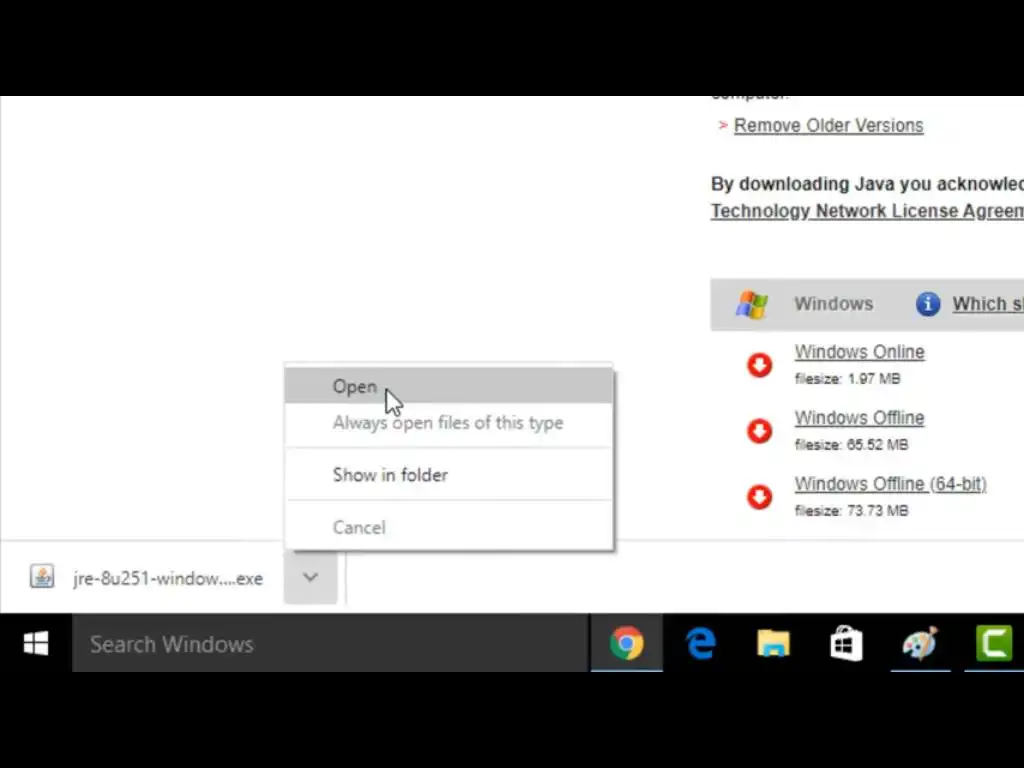
Task: Switch to Chrome in the taskbar
Action: tap(627, 643)
